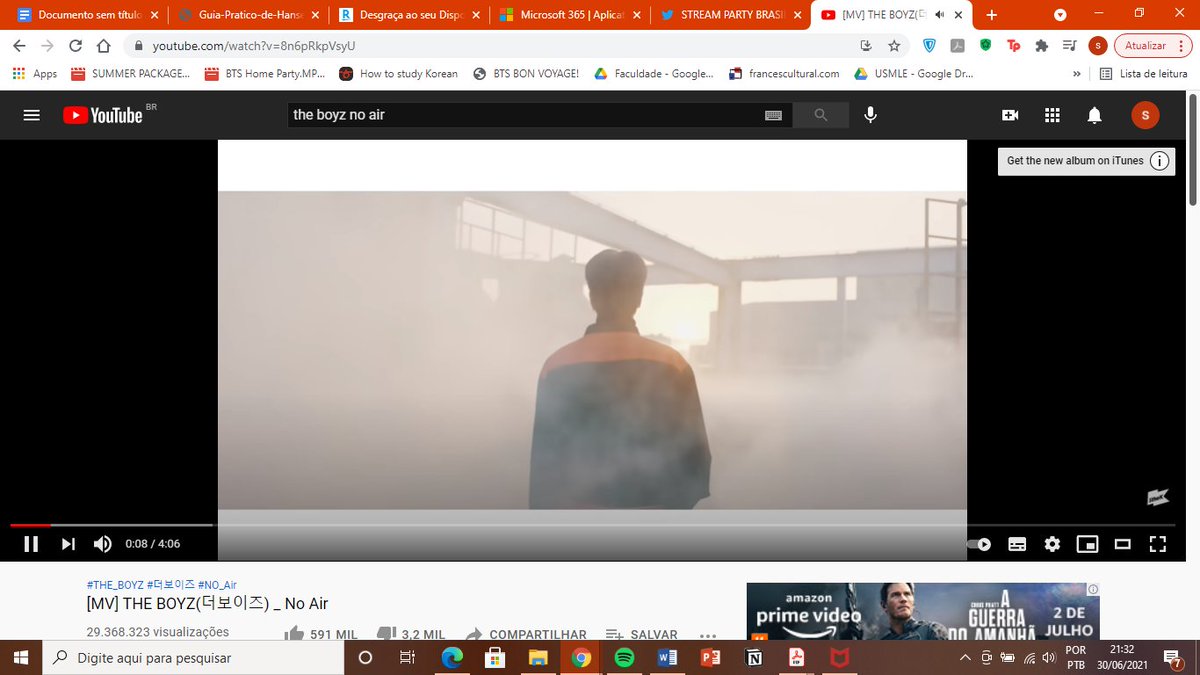Open the YouTube apps grid
This screenshot has width=1200, height=675.
(x=1052, y=115)
